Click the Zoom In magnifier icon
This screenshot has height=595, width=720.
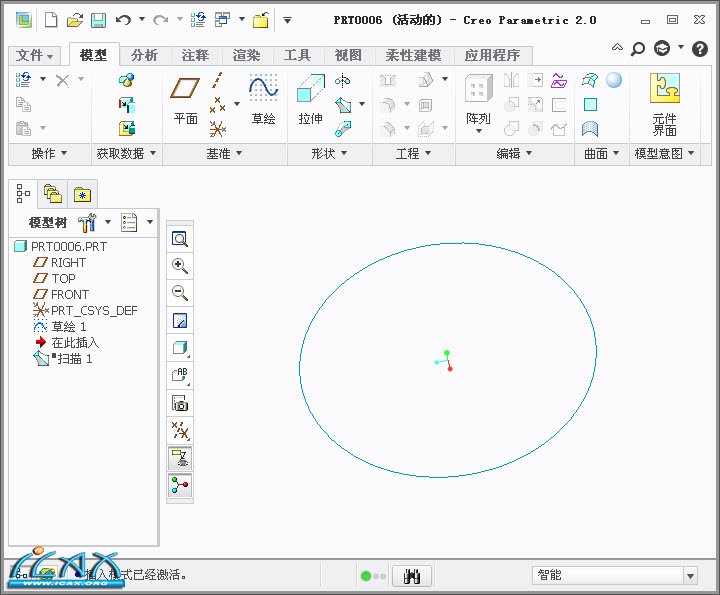click(x=180, y=266)
